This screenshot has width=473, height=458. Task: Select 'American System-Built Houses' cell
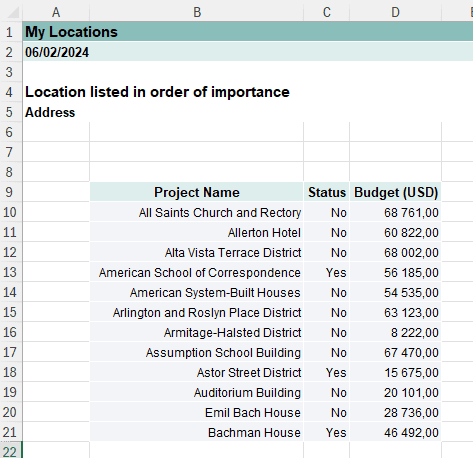click(x=197, y=292)
